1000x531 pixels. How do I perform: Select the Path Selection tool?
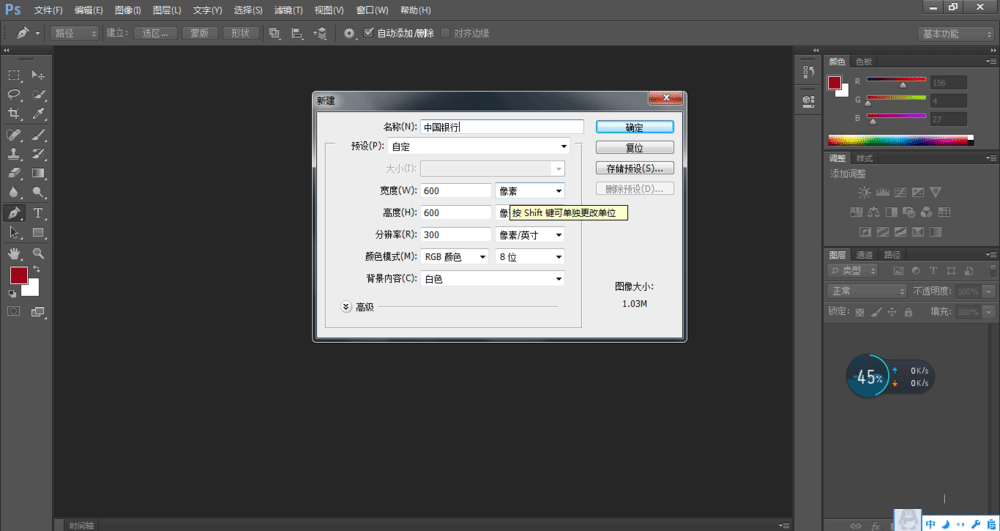[x=14, y=232]
